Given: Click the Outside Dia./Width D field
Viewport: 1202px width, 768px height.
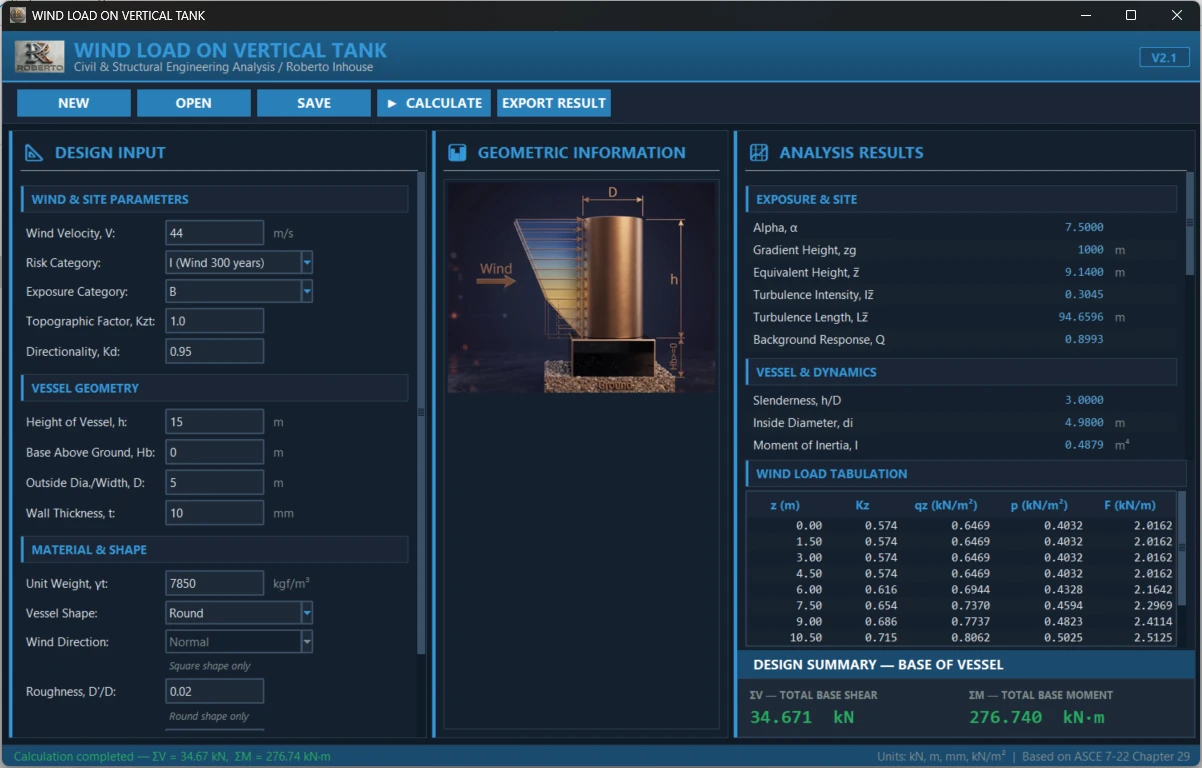Looking at the screenshot, I should [214, 483].
